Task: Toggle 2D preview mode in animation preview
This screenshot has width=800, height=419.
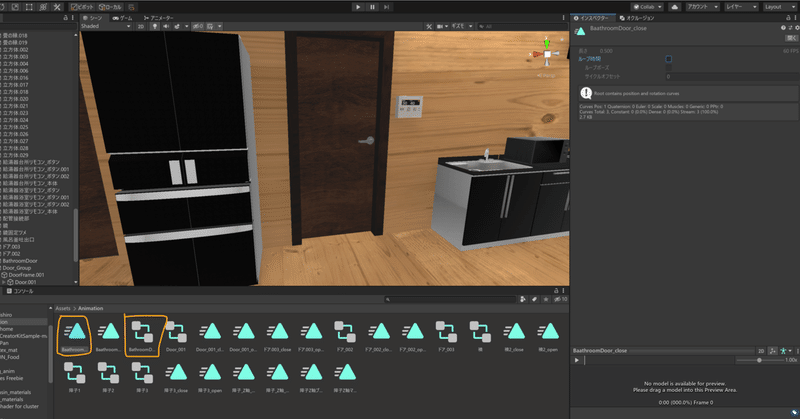Action: [761, 351]
